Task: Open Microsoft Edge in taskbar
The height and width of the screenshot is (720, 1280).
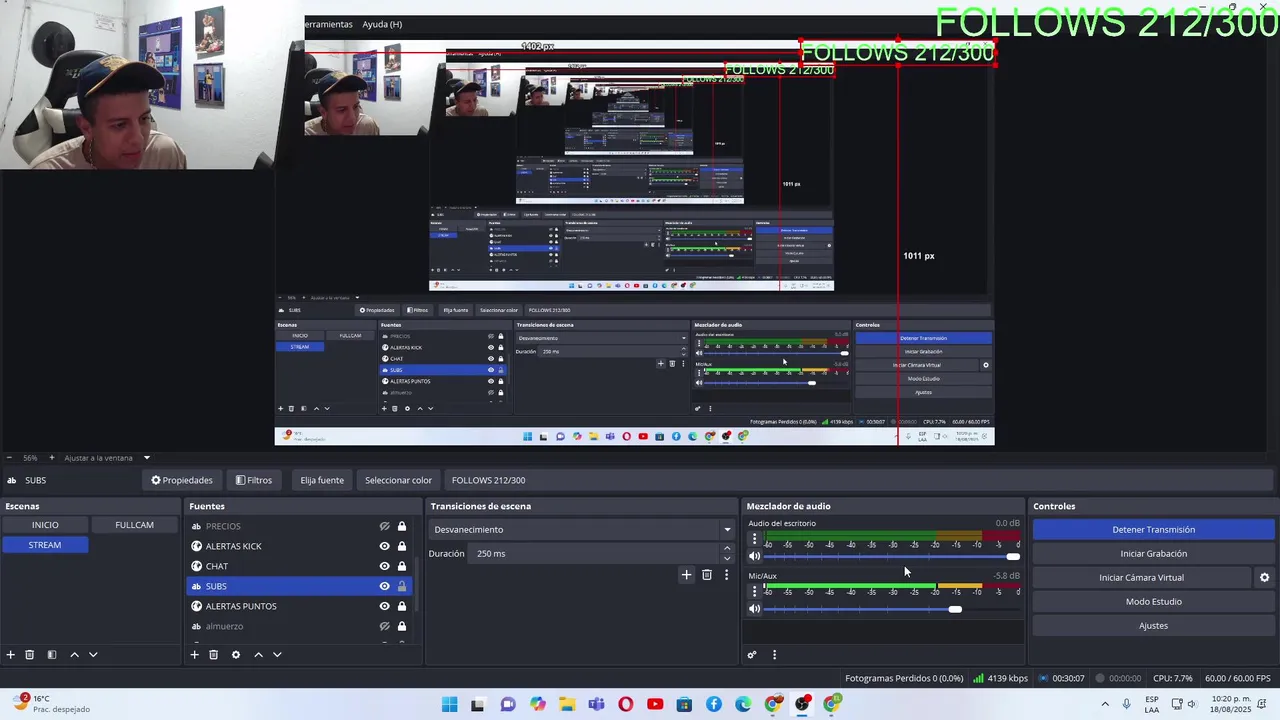Action: click(x=743, y=705)
